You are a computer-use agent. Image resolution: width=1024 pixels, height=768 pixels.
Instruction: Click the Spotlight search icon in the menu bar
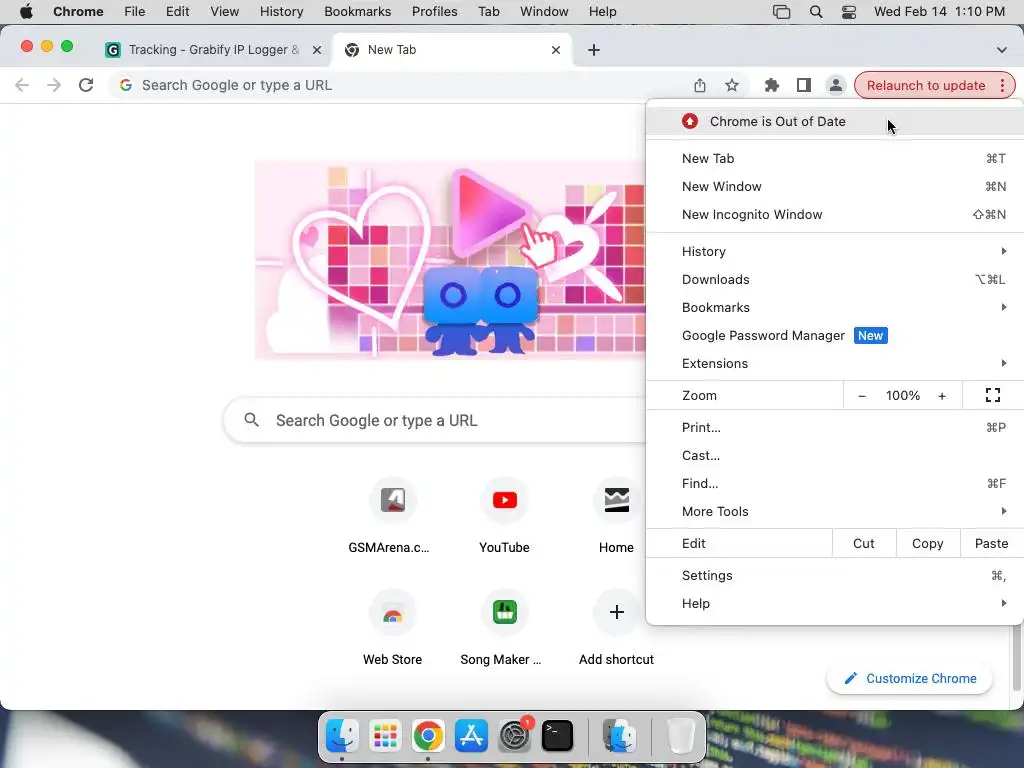click(816, 12)
